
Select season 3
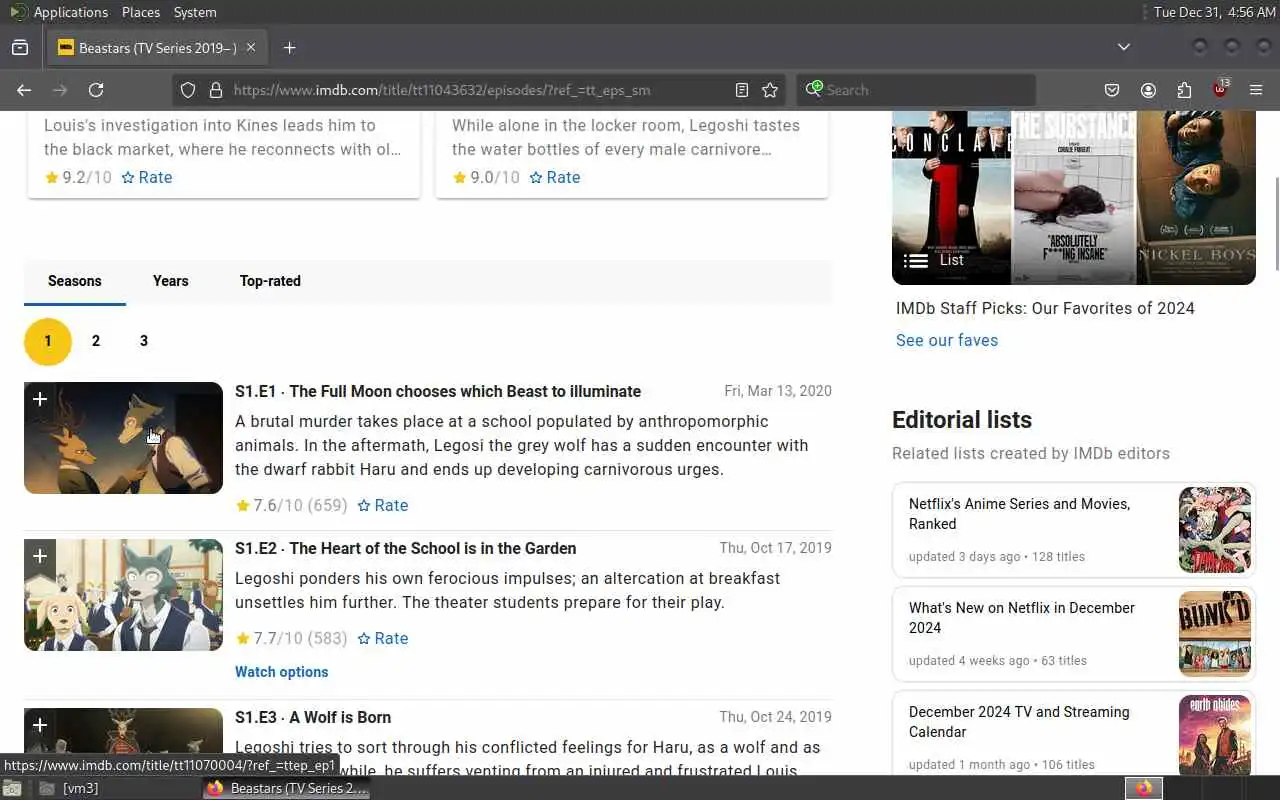tap(144, 341)
